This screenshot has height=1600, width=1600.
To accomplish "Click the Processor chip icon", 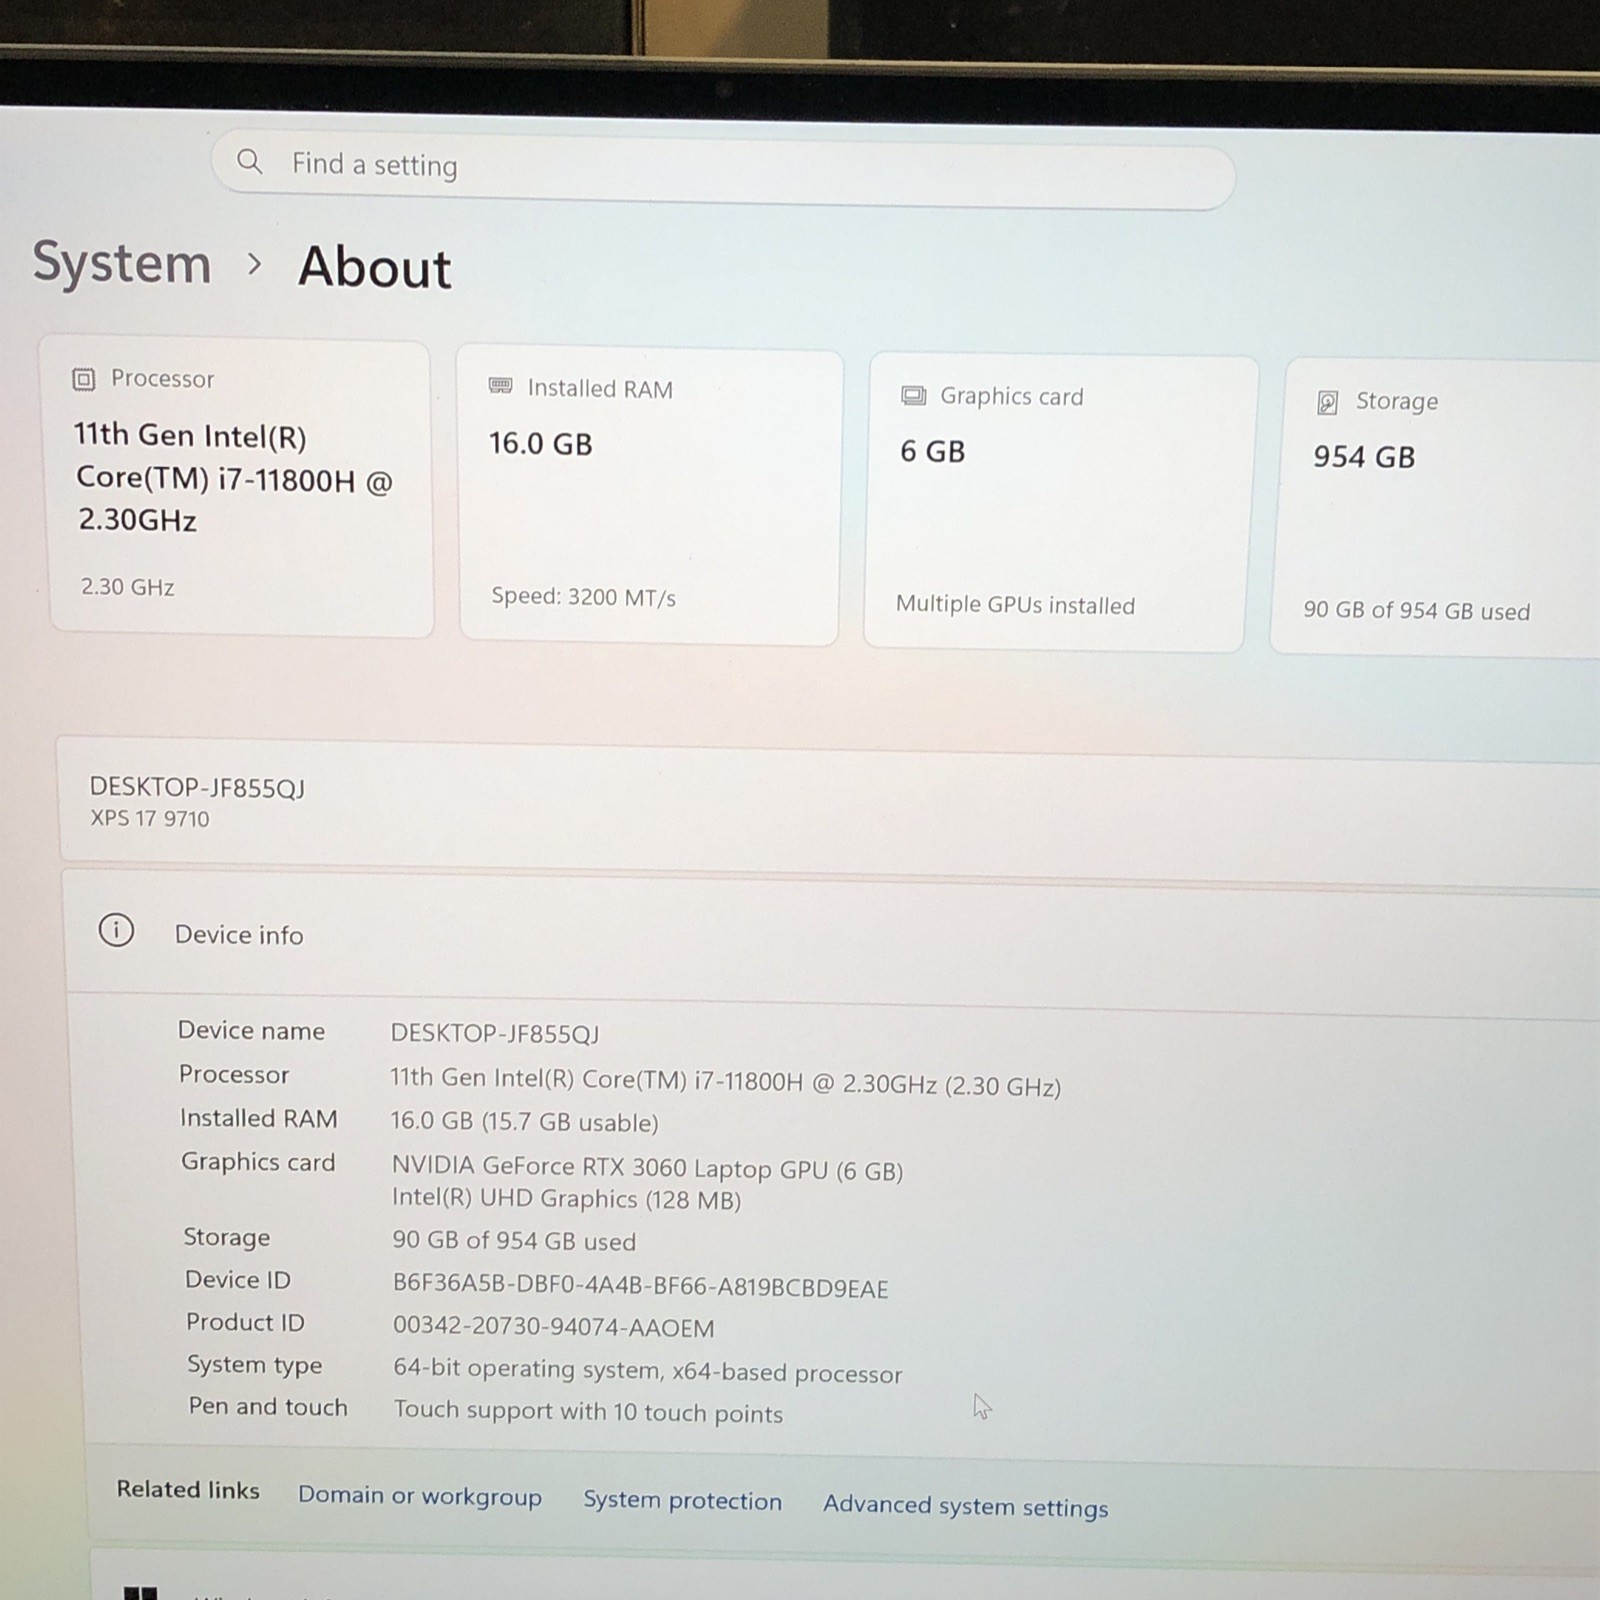I will (83, 379).
